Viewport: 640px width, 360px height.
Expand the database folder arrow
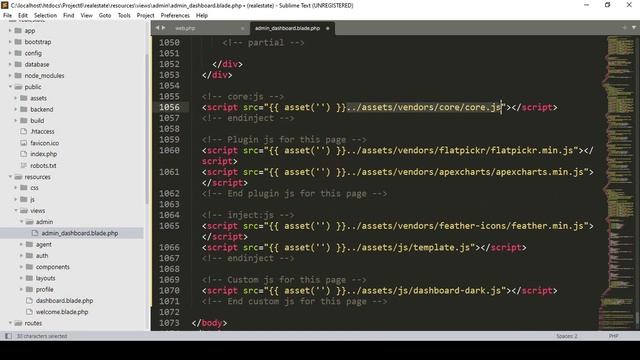[x=10, y=64]
